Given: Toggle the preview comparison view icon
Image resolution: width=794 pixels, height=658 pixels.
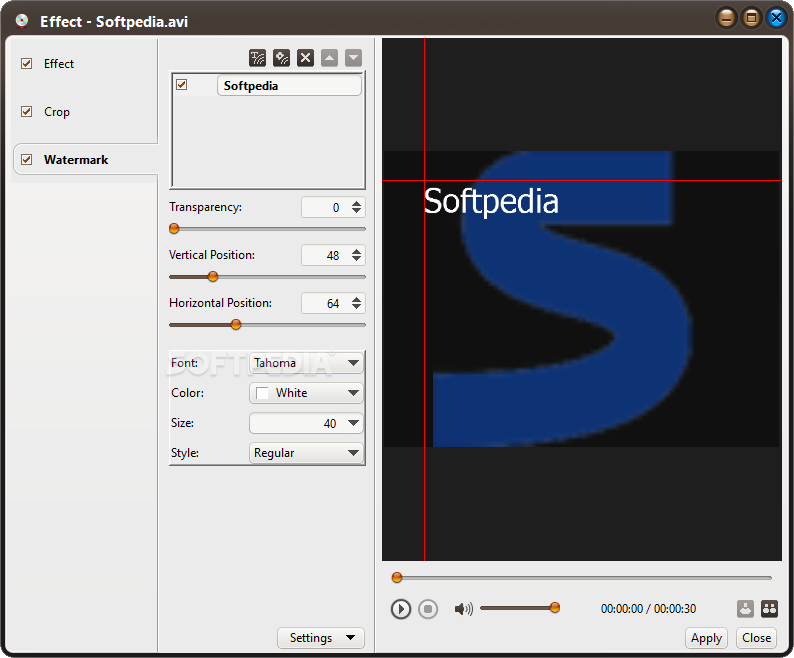Looking at the screenshot, I should (x=769, y=608).
